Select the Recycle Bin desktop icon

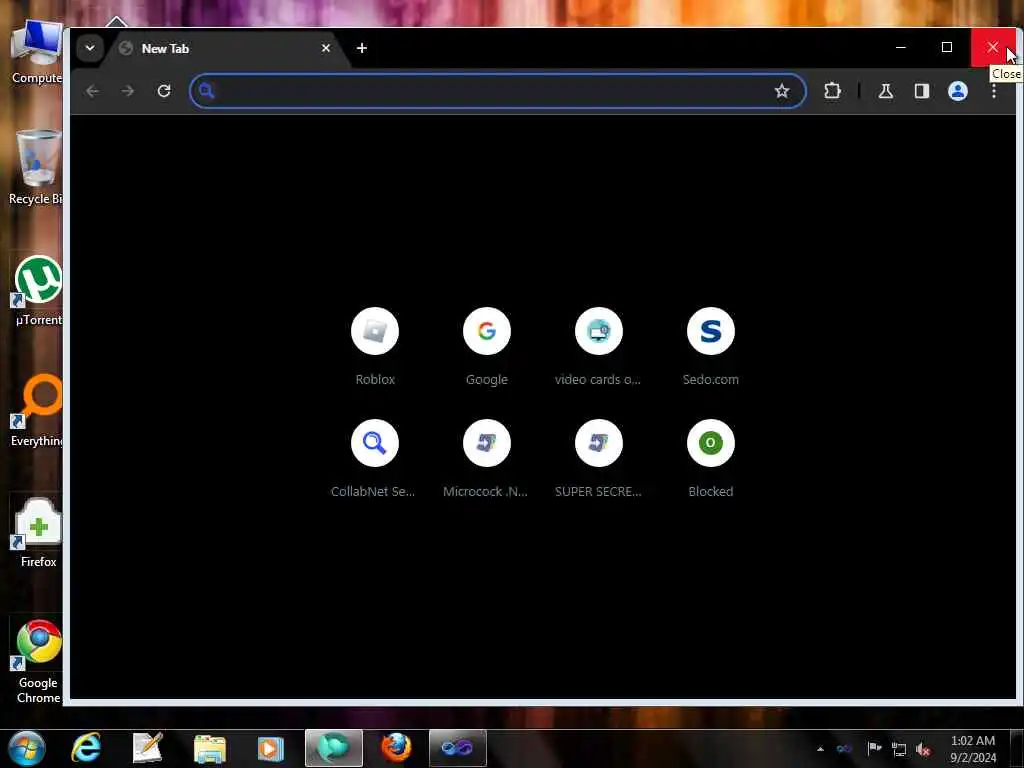pyautogui.click(x=37, y=167)
